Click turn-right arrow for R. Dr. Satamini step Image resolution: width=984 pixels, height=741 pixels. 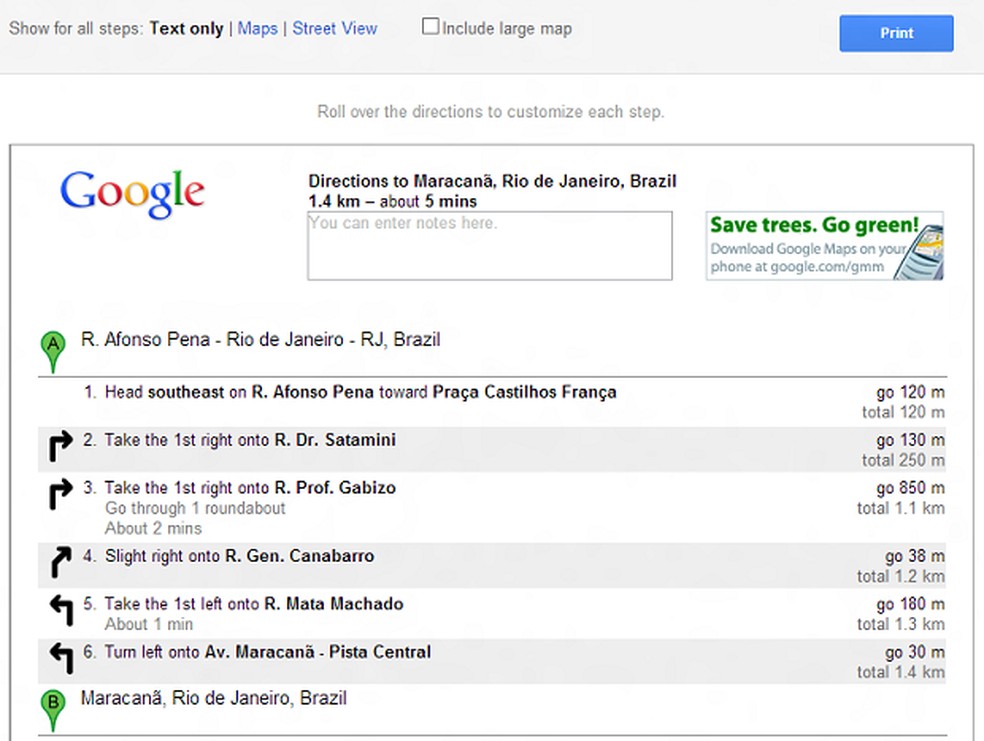61,447
